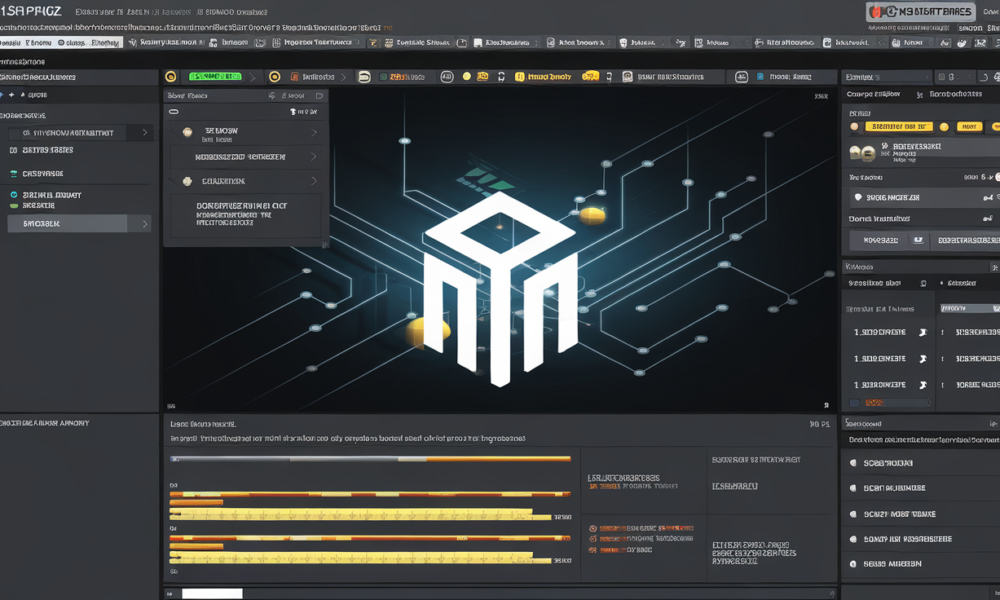
Task: Click the white block in the bottom scrollbar
Action: pos(212,593)
